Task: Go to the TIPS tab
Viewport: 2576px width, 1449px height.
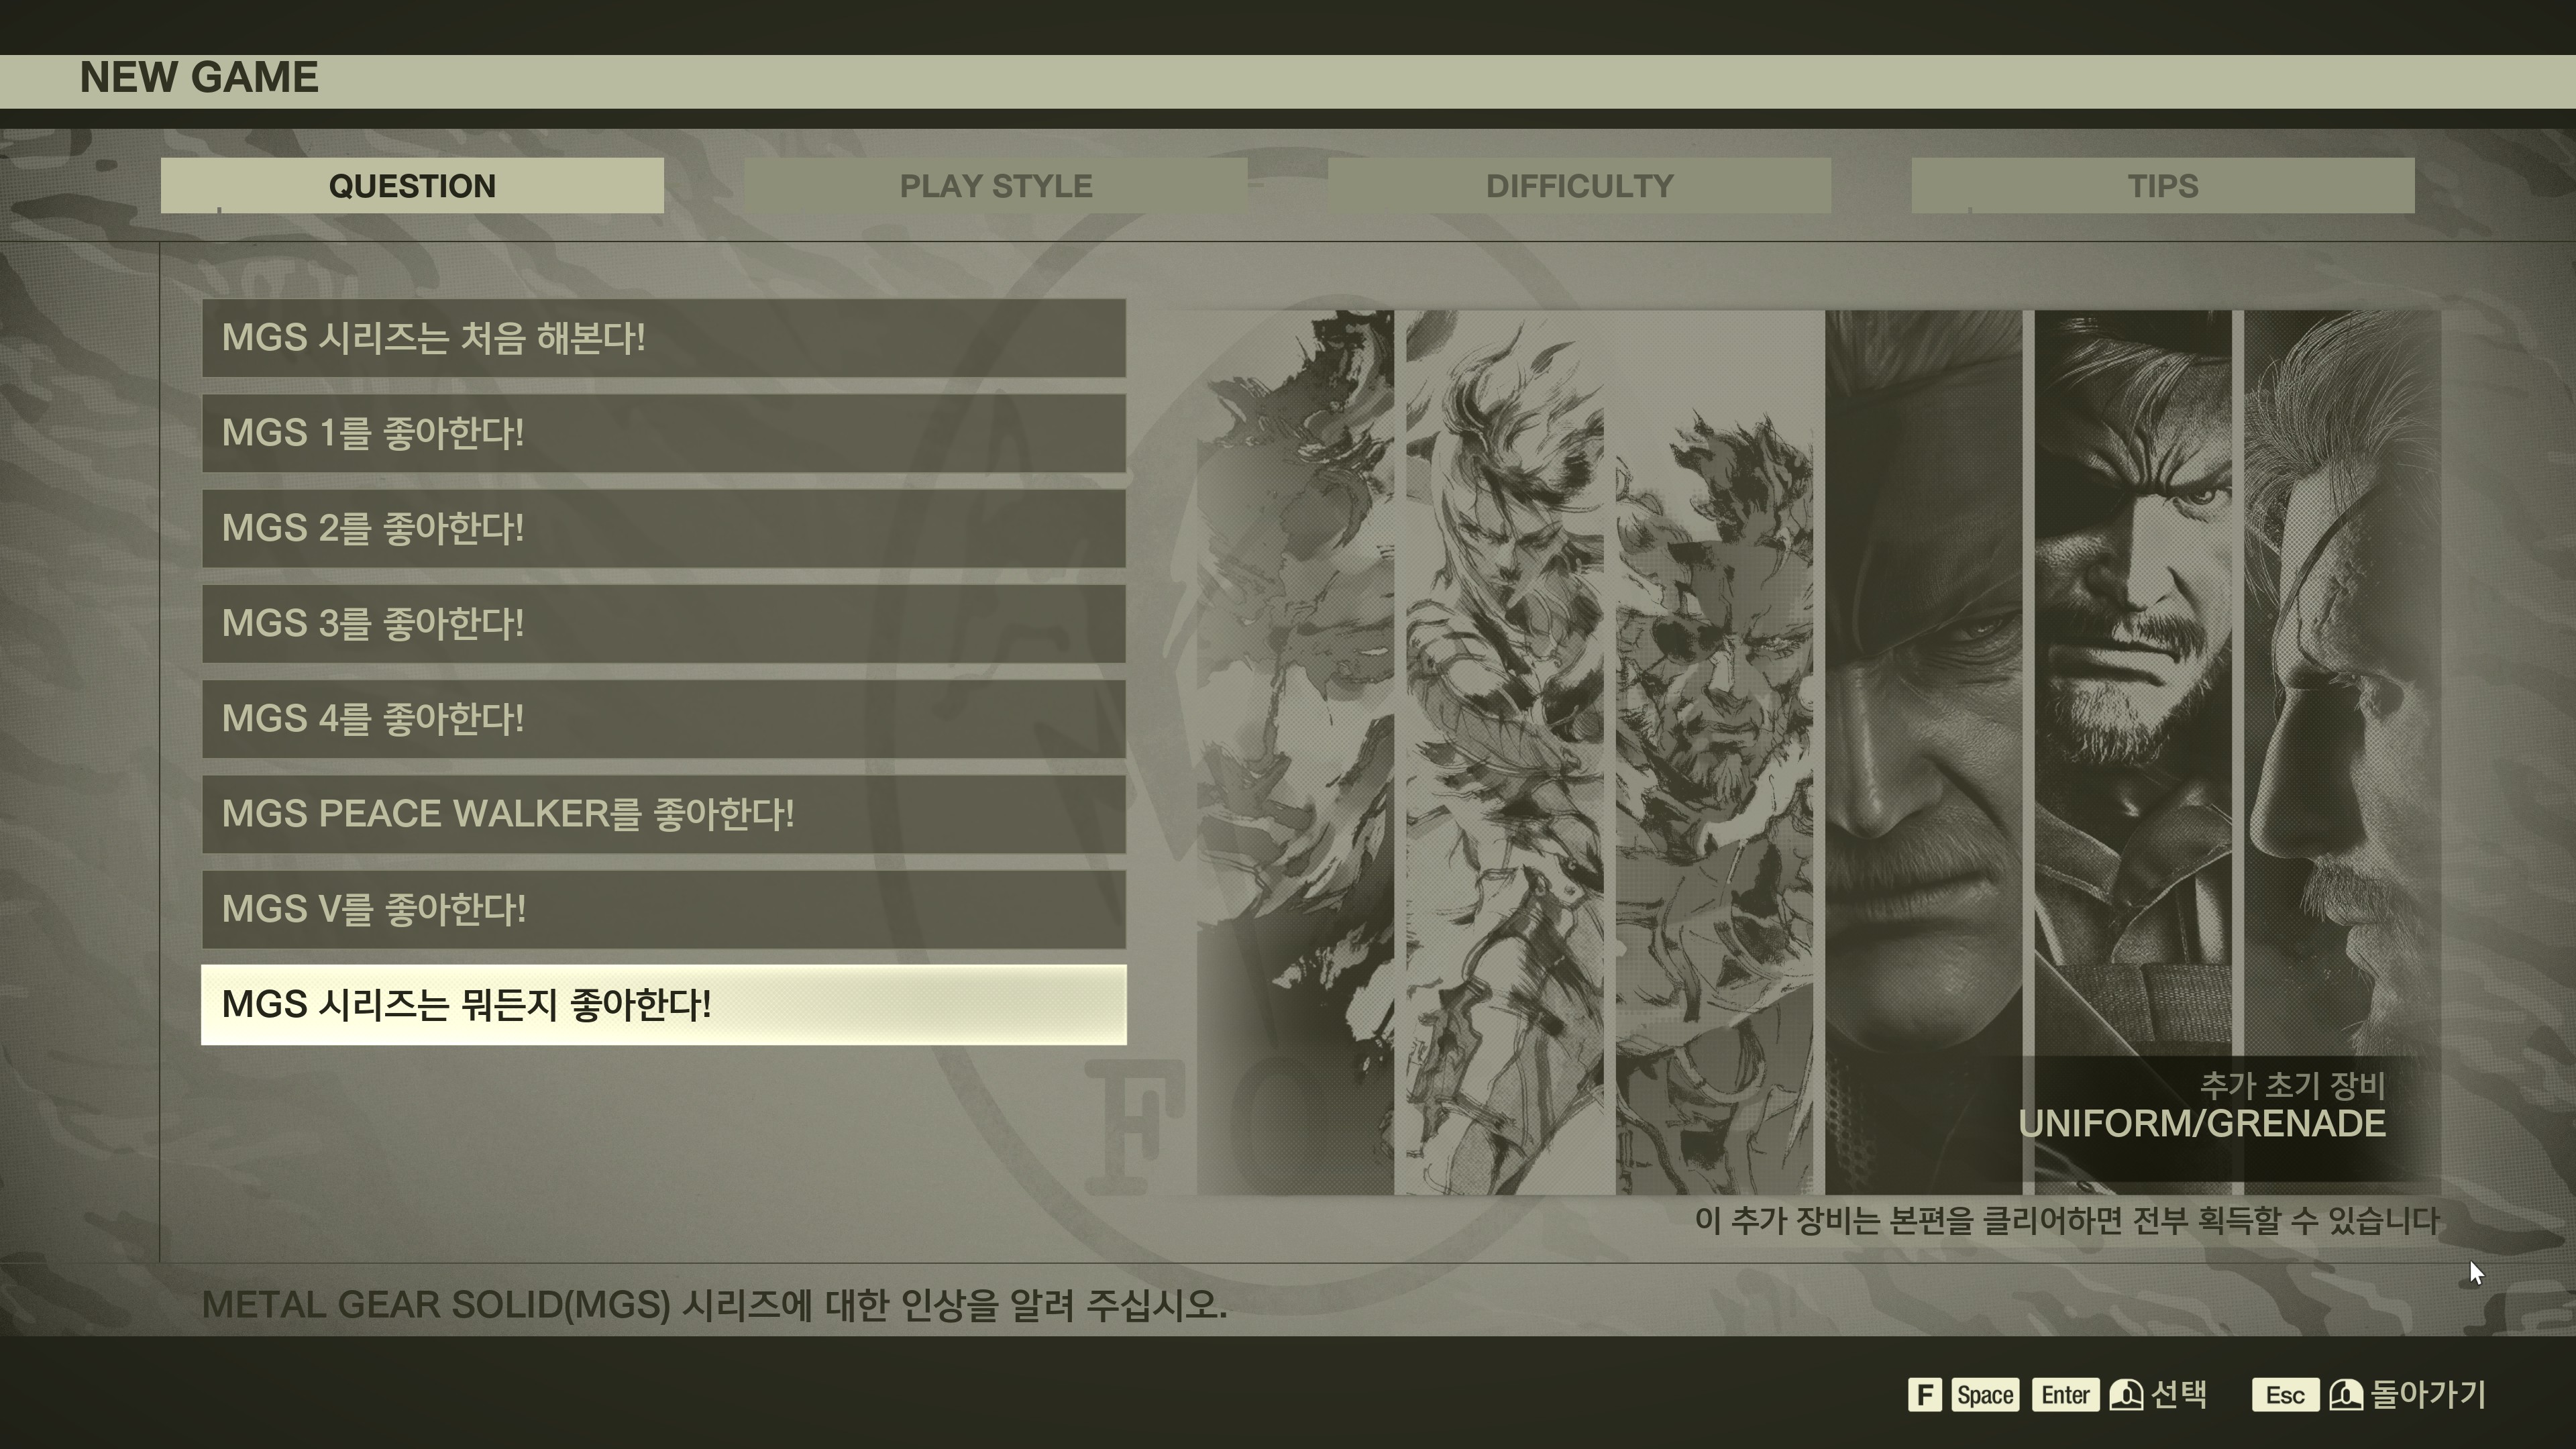Action: (2163, 186)
